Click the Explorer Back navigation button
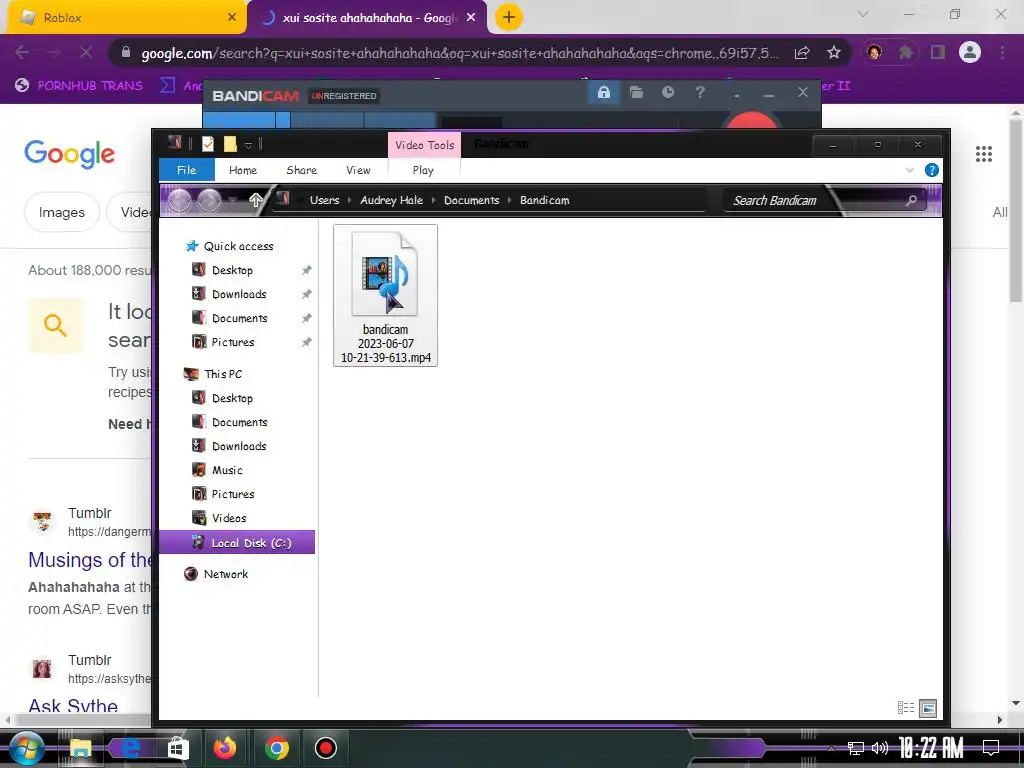1024x768 pixels. [180, 200]
